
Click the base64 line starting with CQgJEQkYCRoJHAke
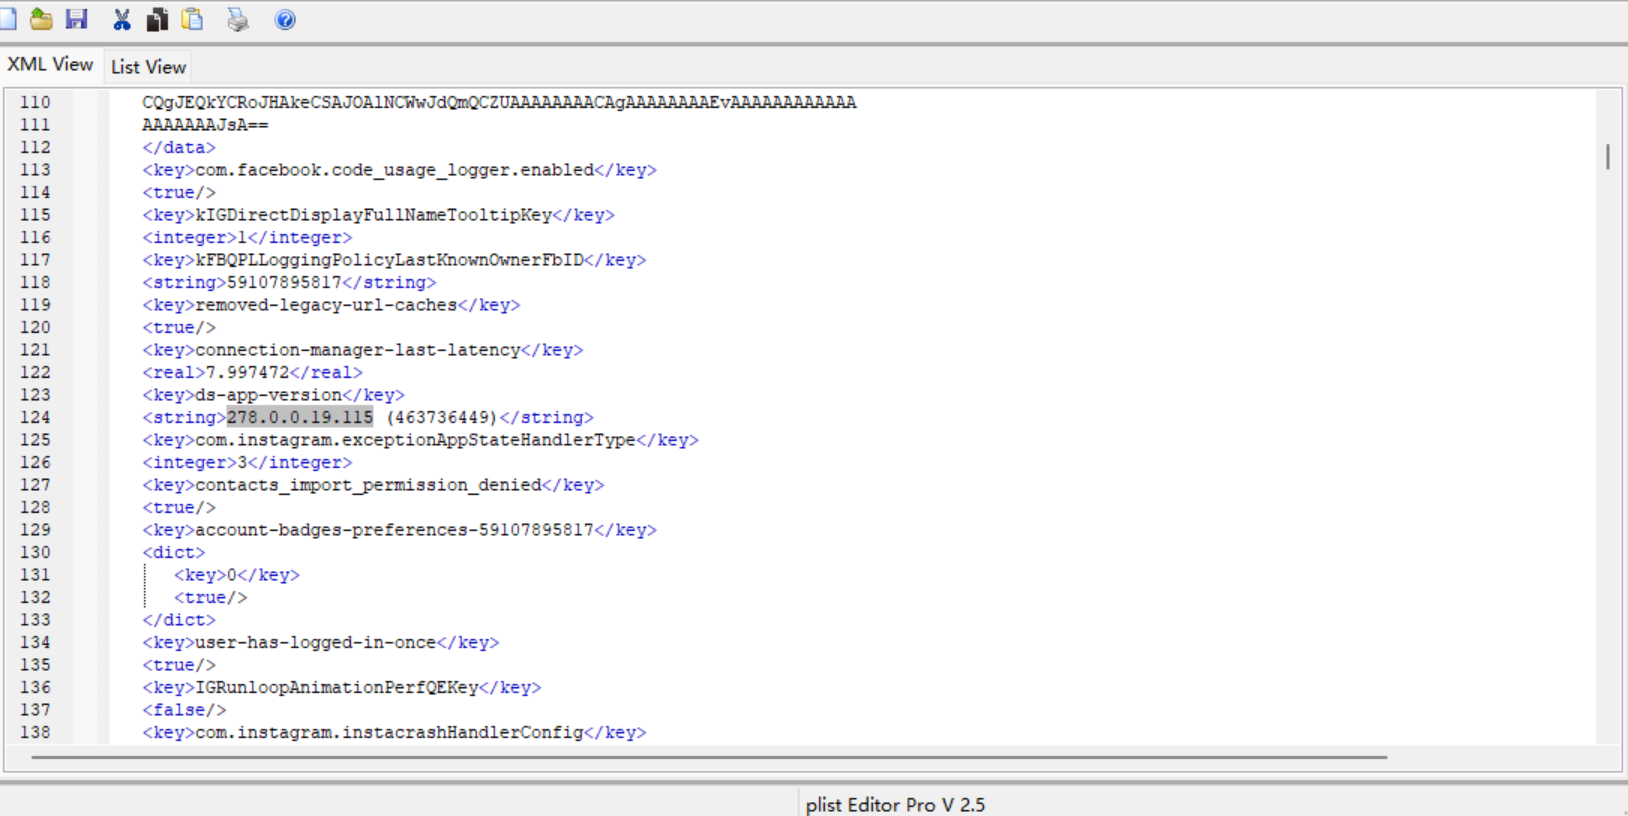point(499,103)
